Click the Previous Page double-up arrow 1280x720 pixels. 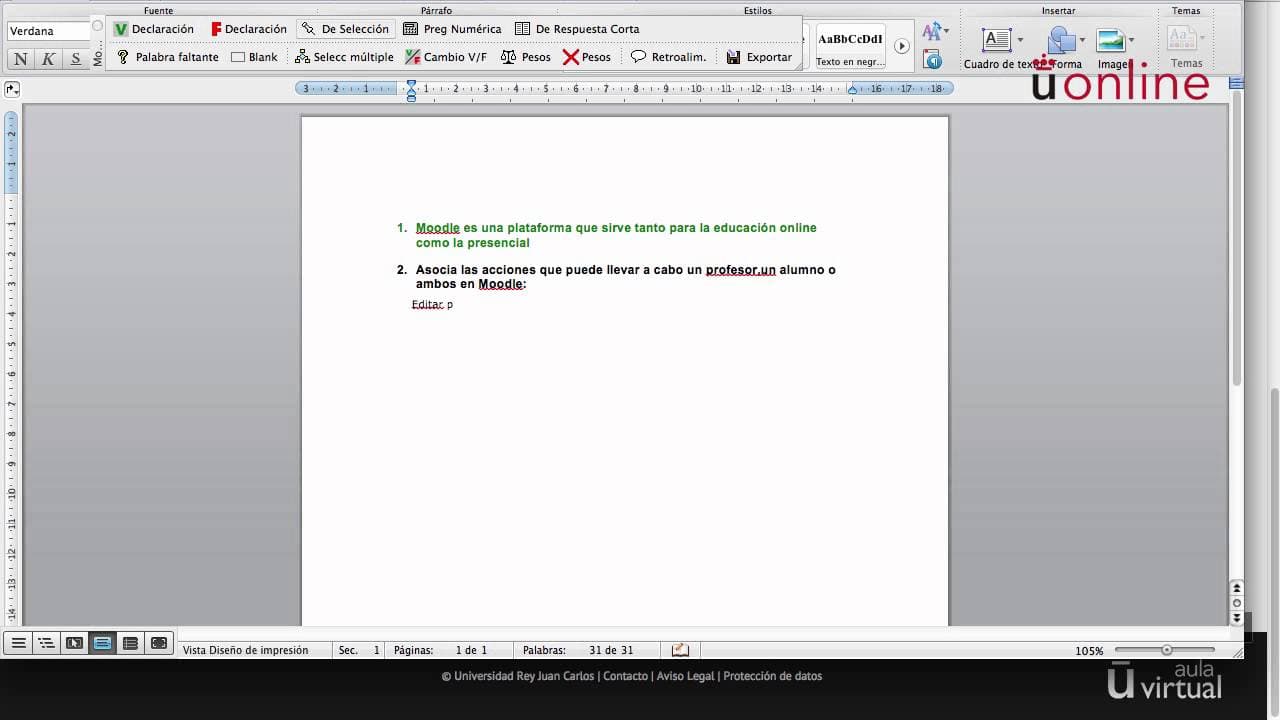click(1237, 589)
